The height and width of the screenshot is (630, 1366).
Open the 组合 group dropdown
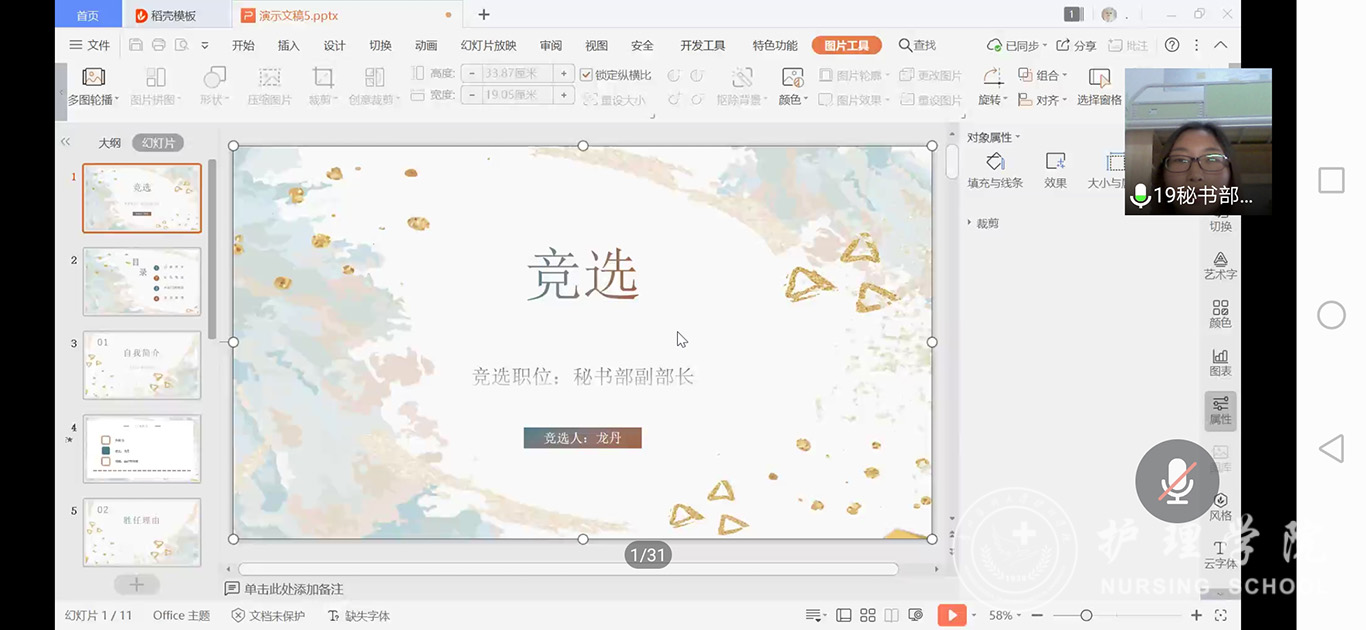(1042, 75)
